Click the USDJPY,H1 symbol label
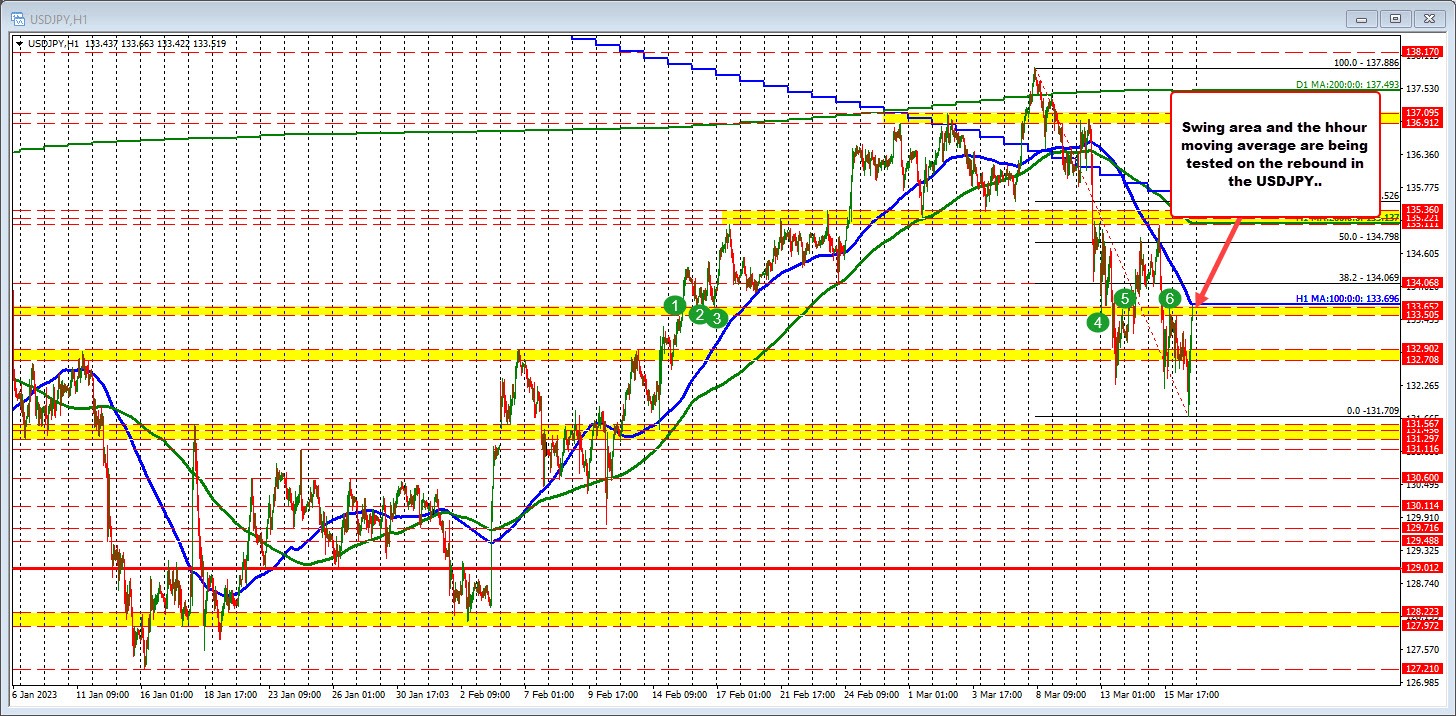The image size is (1456, 716). tap(56, 43)
